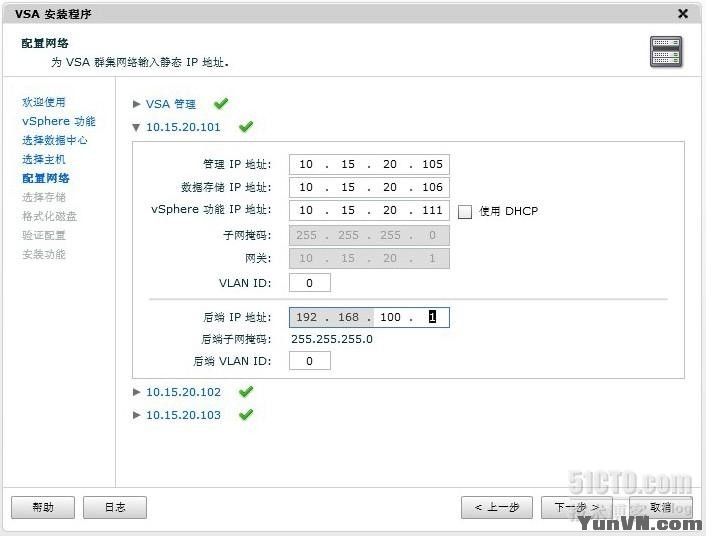Select the 格式化磁盘 step in sidebar
706x536 pixels.
coord(49,216)
